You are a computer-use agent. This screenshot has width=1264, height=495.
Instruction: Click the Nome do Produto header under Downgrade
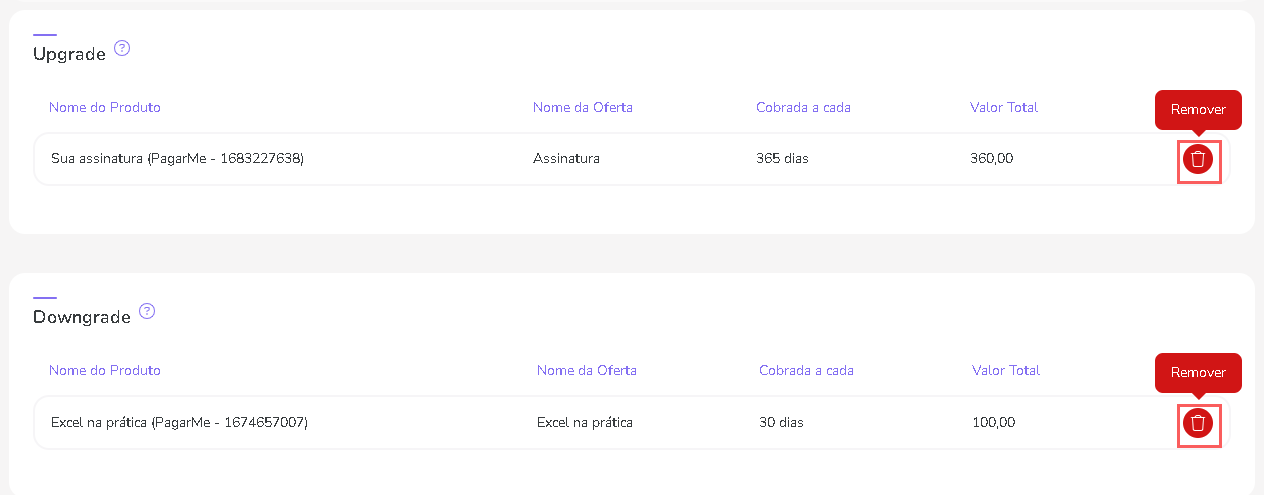click(105, 370)
